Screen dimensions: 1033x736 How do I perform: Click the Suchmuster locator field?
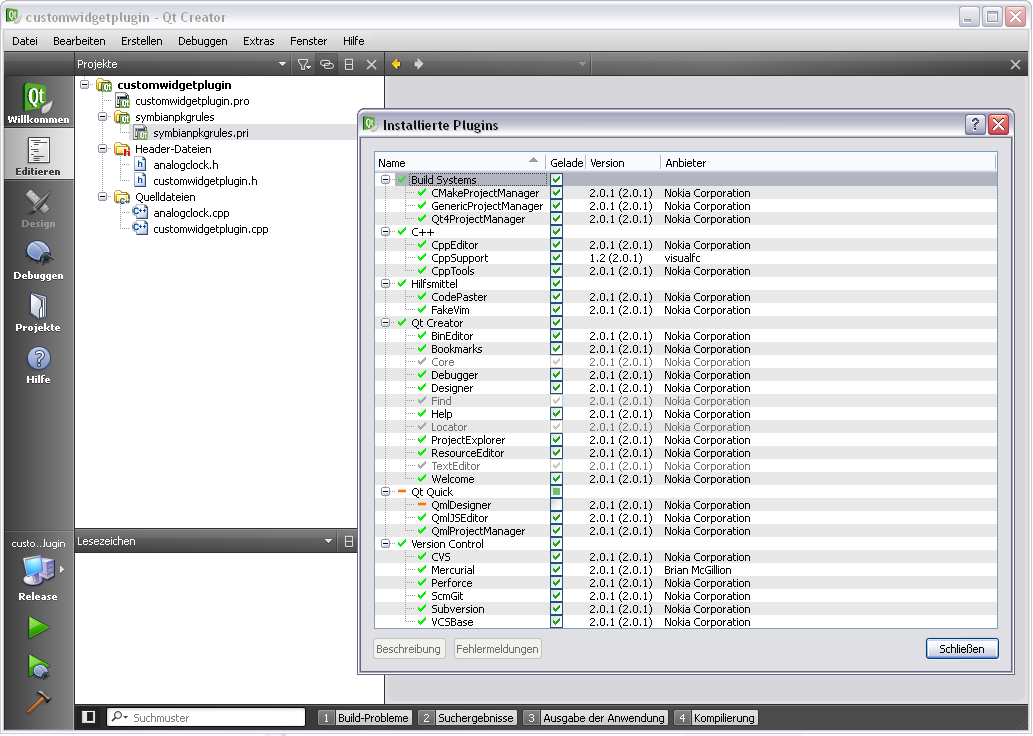pos(206,717)
